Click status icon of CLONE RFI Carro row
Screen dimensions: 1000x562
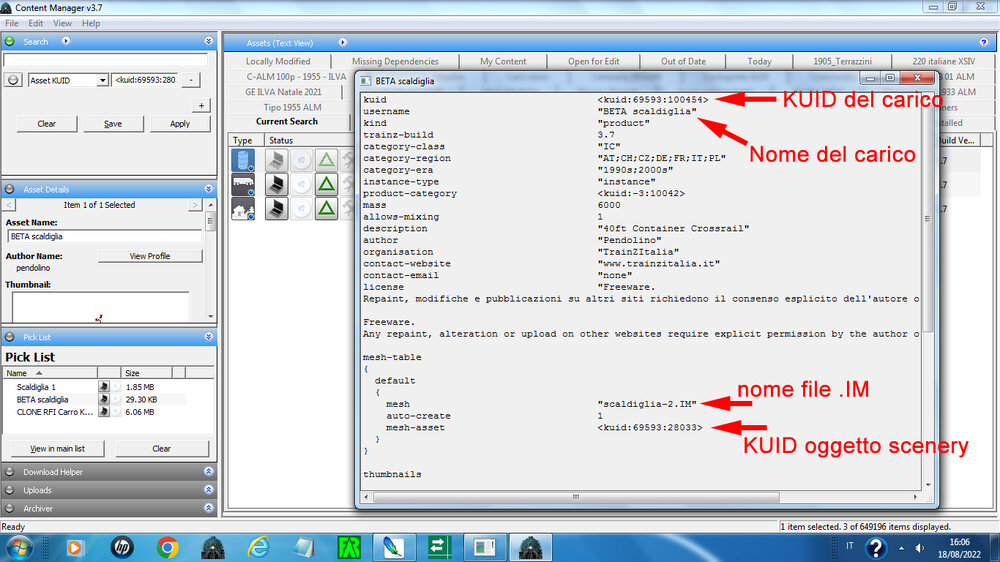103,412
